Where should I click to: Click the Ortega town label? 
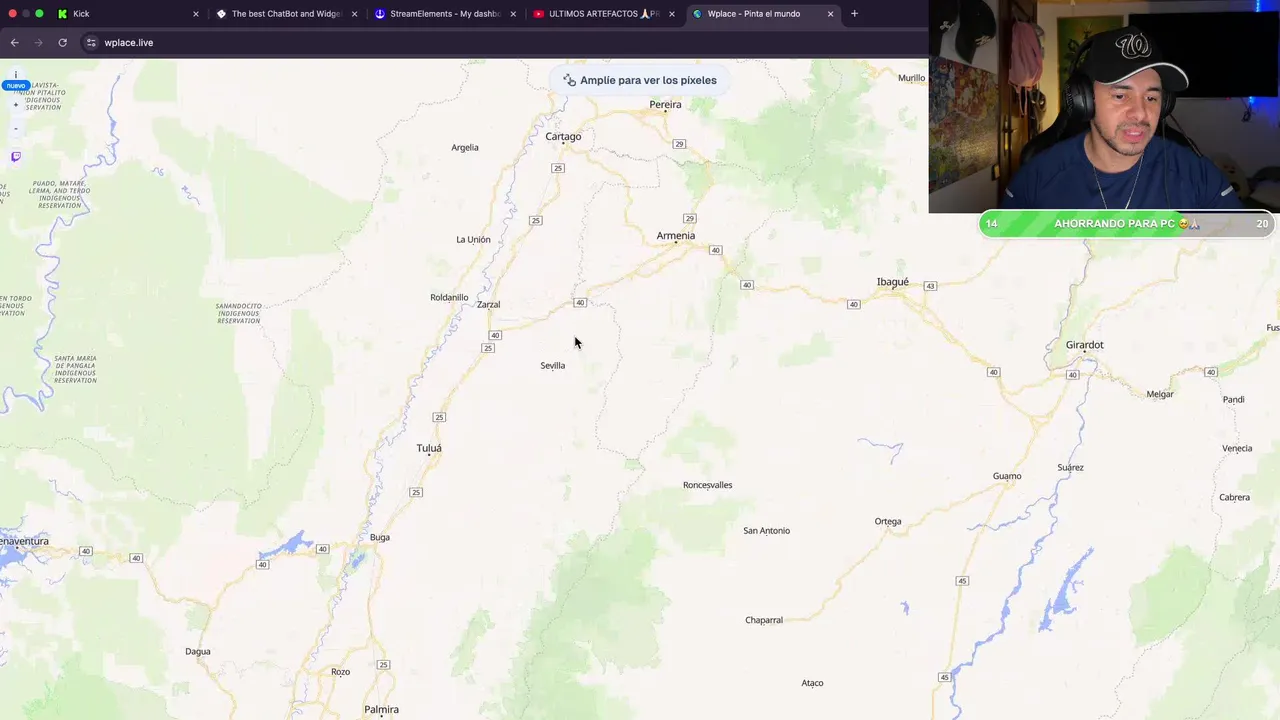[x=888, y=522]
